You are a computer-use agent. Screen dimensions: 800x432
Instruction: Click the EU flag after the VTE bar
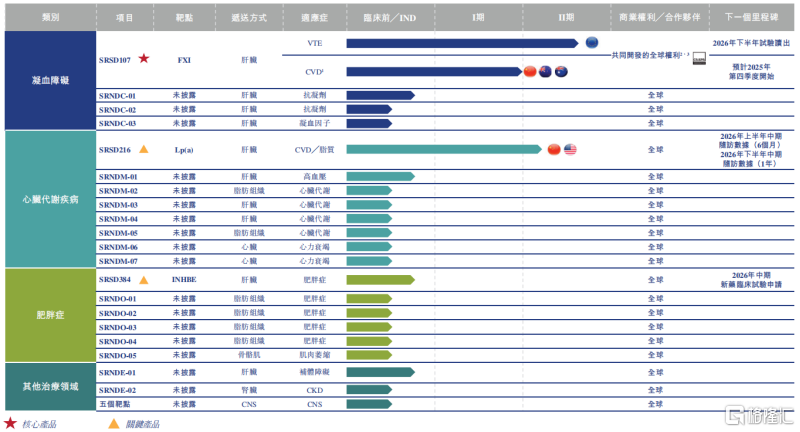592,42
